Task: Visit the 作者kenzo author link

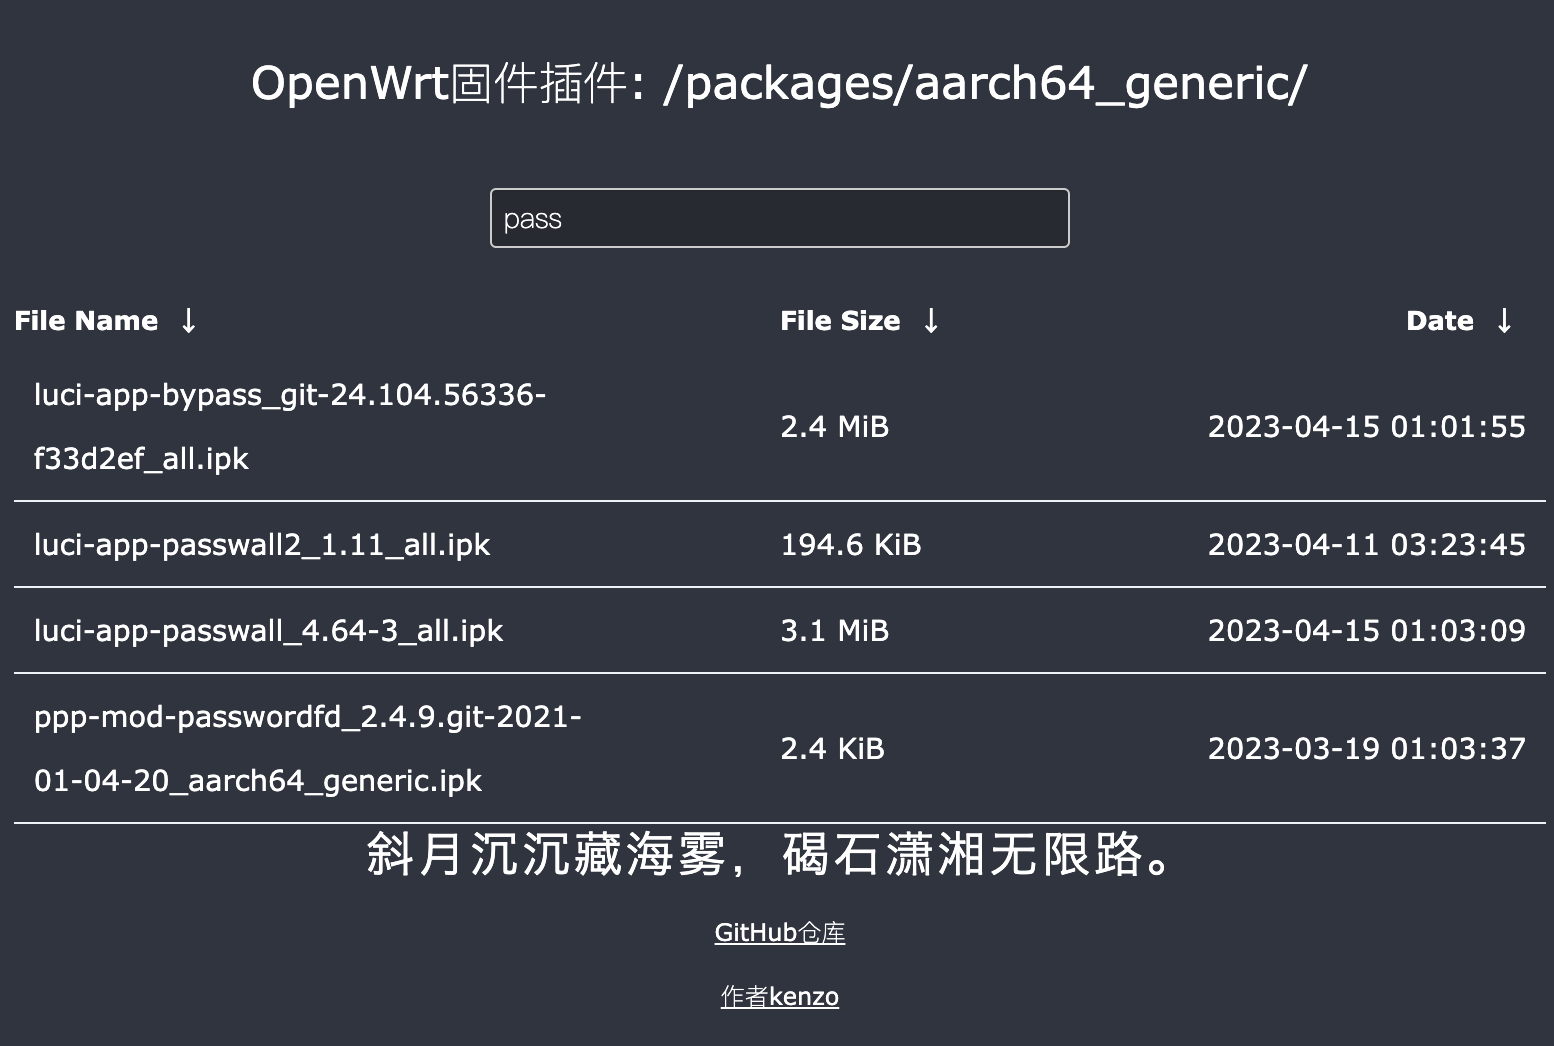Action: (779, 997)
